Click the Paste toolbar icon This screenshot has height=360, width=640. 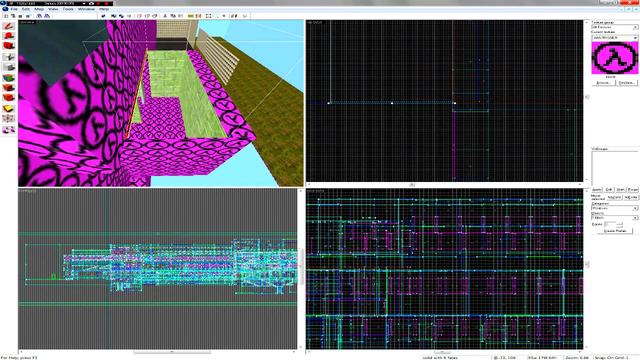(181, 16)
